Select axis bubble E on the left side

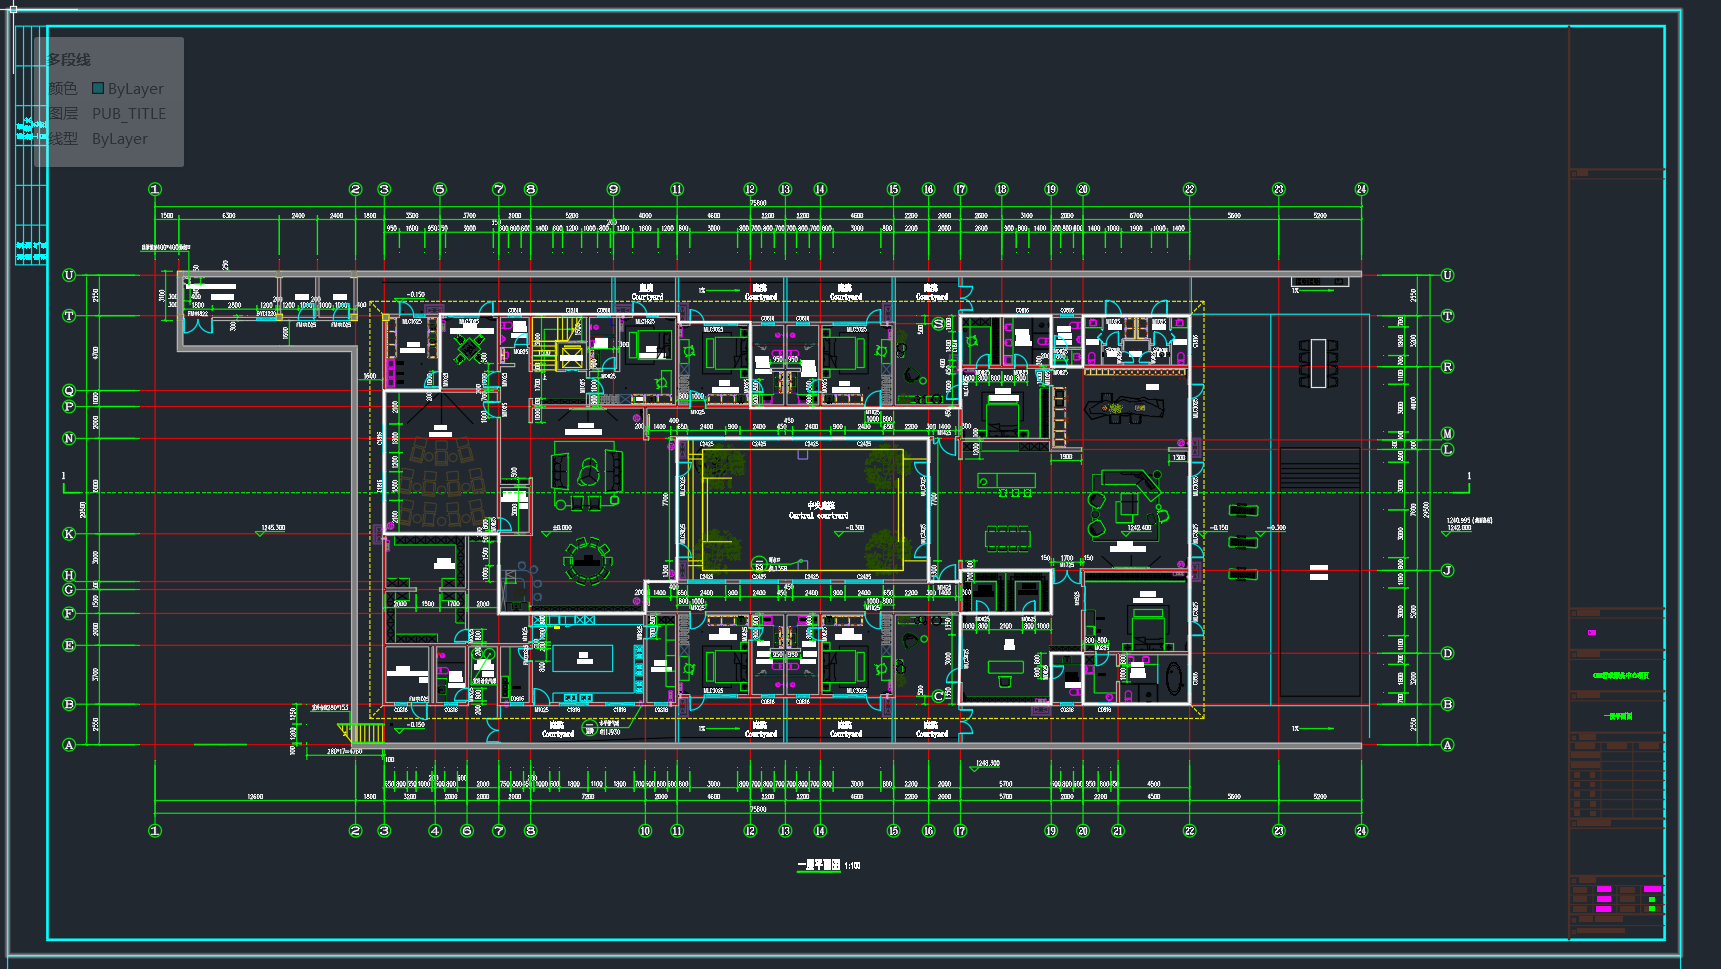click(x=69, y=645)
